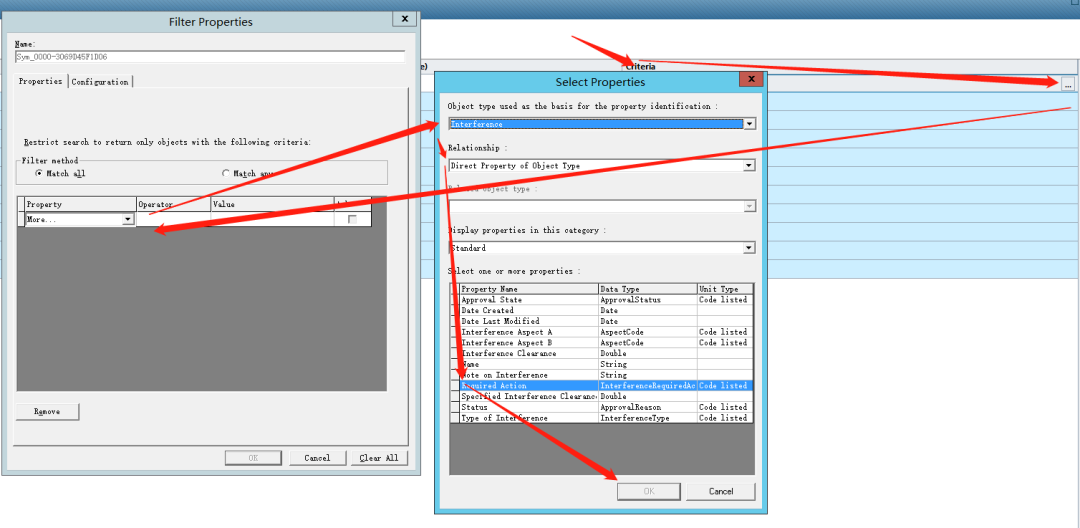1080x528 pixels.
Task: Expand the Relationship dropdown
Action: [749, 165]
